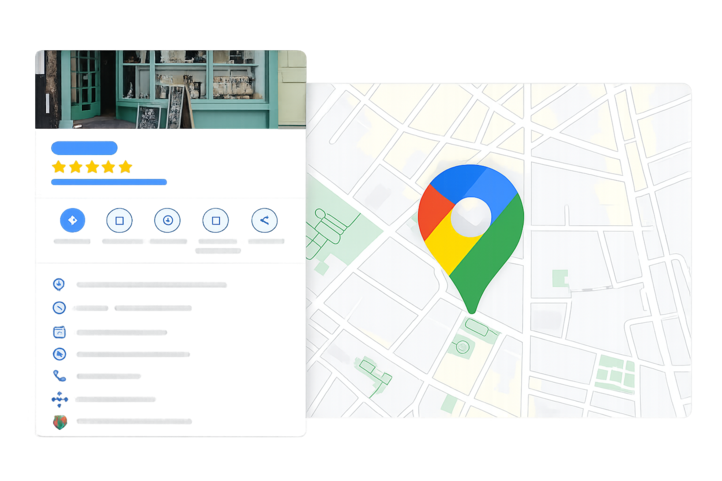Click the clock hours icon
The width and height of the screenshot is (722, 481).
click(x=59, y=307)
